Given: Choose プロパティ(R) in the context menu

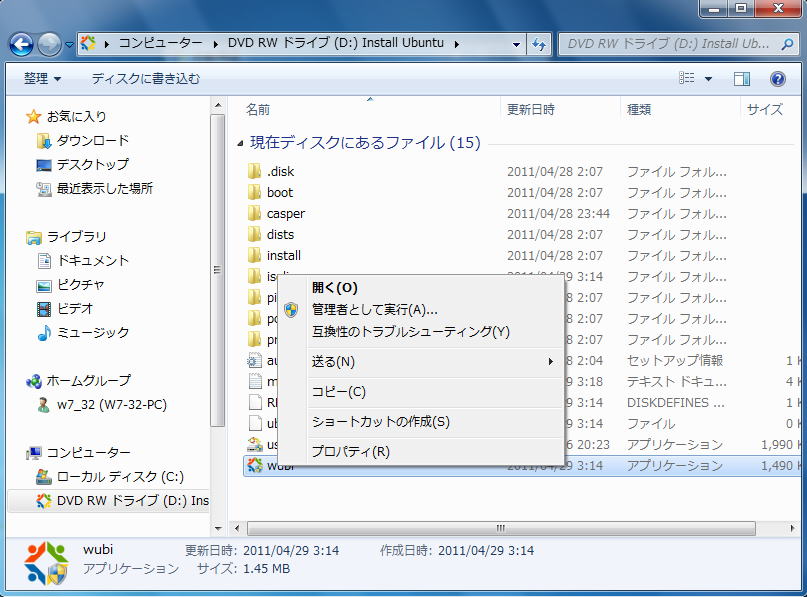Looking at the screenshot, I should 420,452.
